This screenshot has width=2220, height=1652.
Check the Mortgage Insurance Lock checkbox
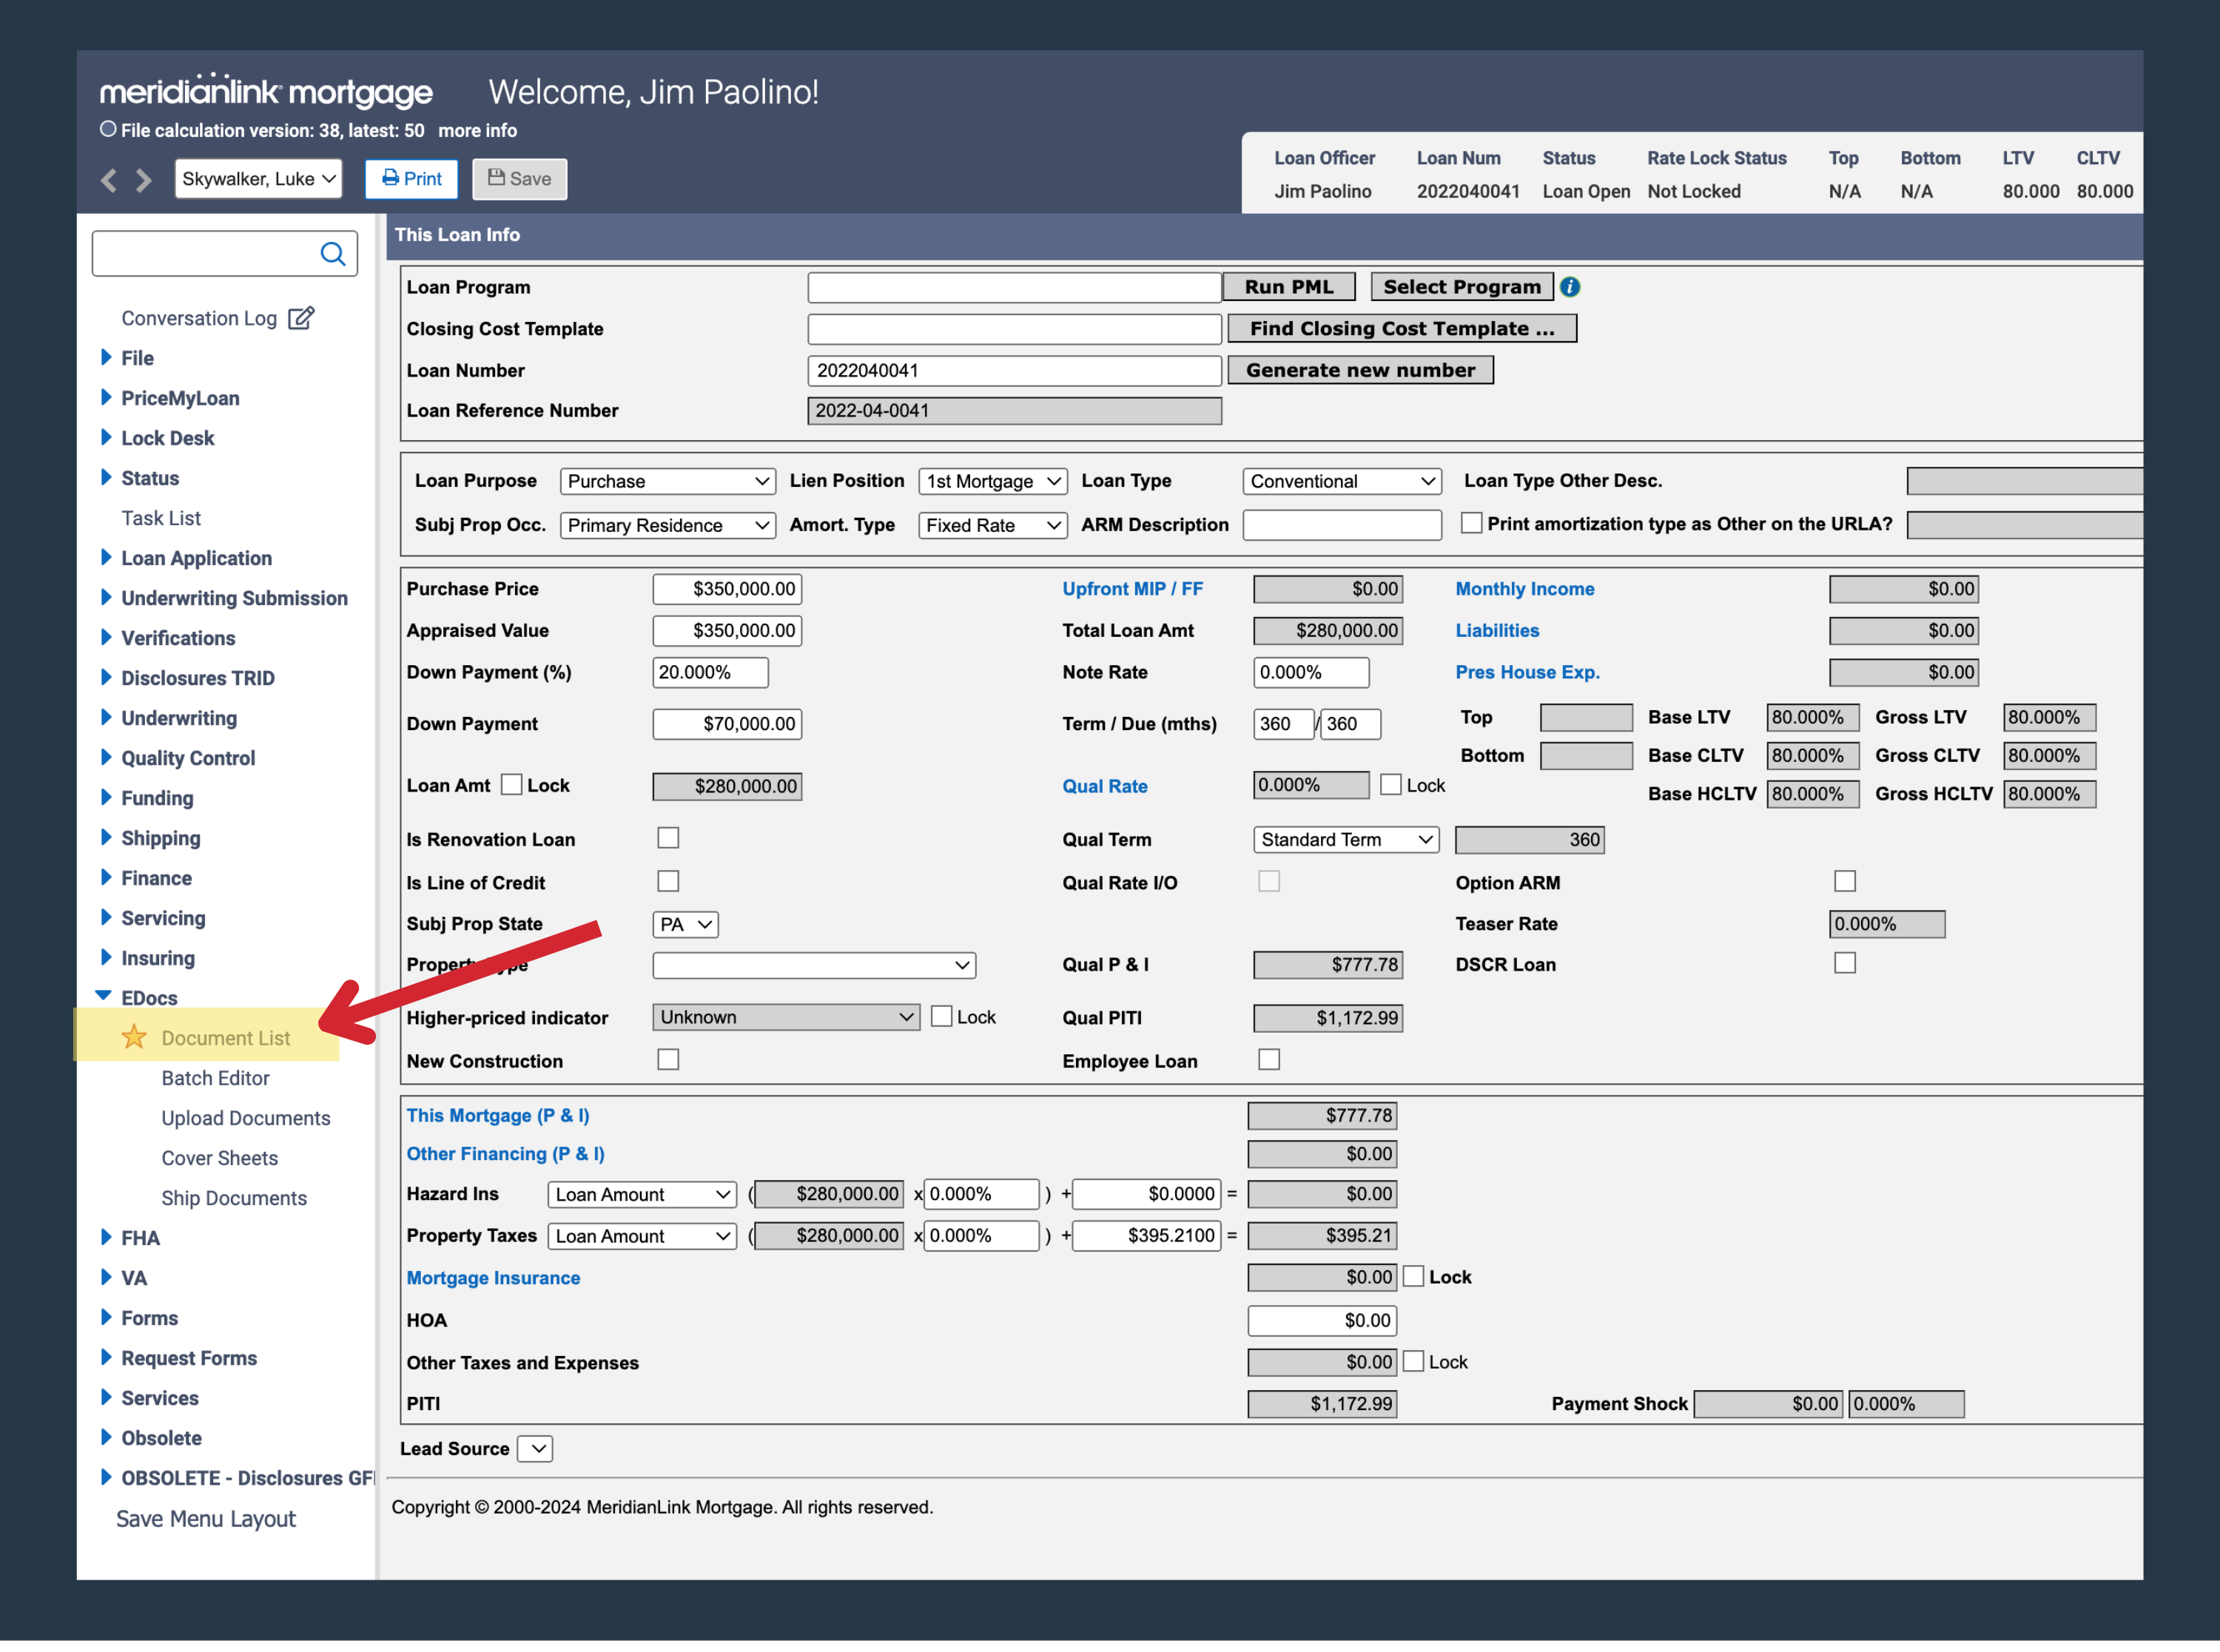[x=1413, y=1276]
